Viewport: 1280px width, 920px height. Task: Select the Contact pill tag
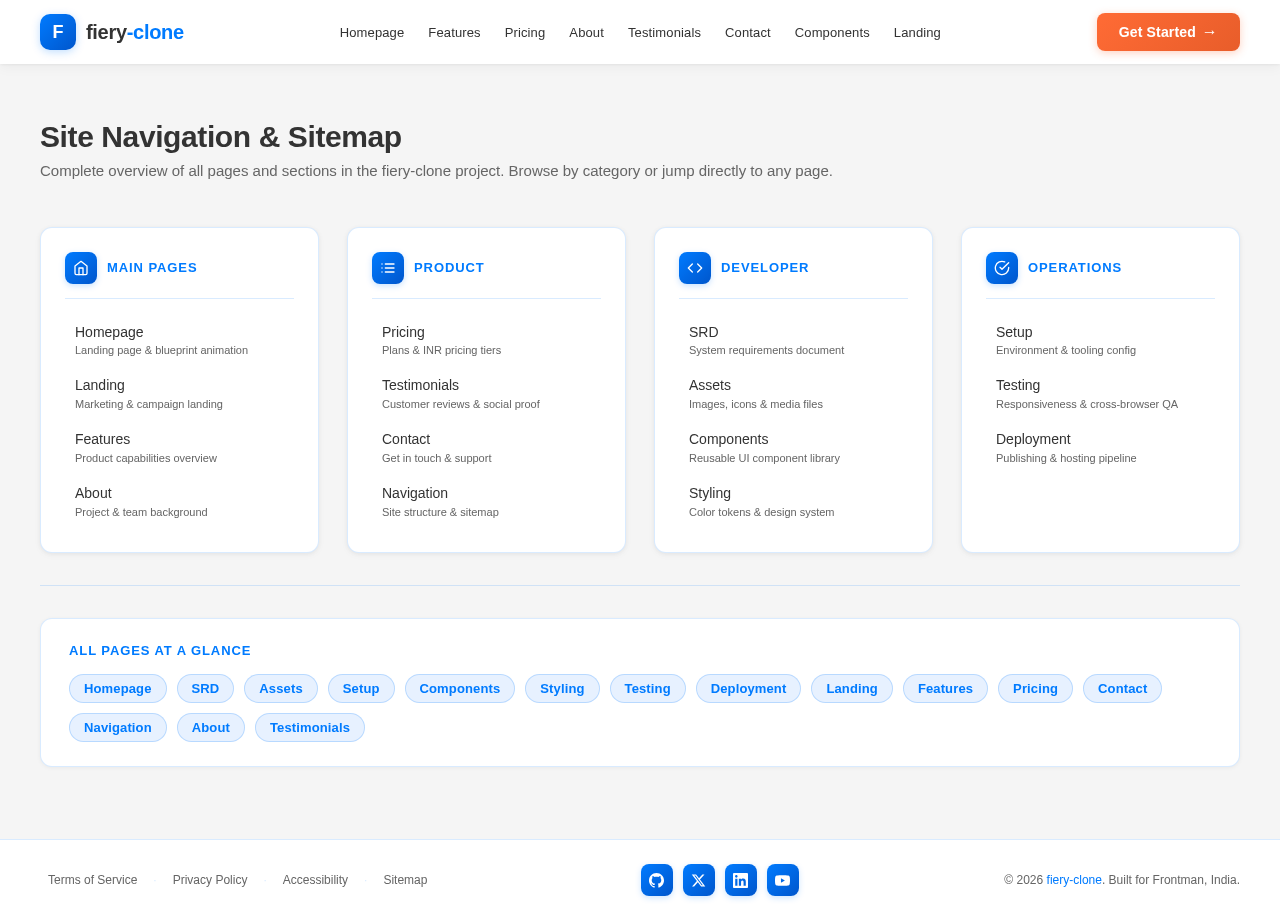coord(1122,689)
